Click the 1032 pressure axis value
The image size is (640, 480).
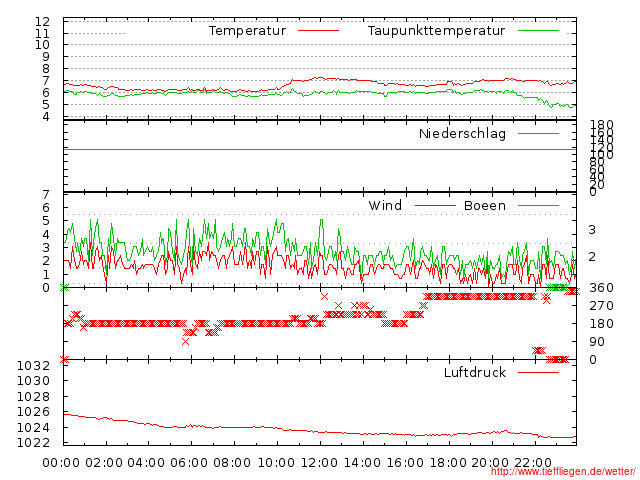coord(33,365)
